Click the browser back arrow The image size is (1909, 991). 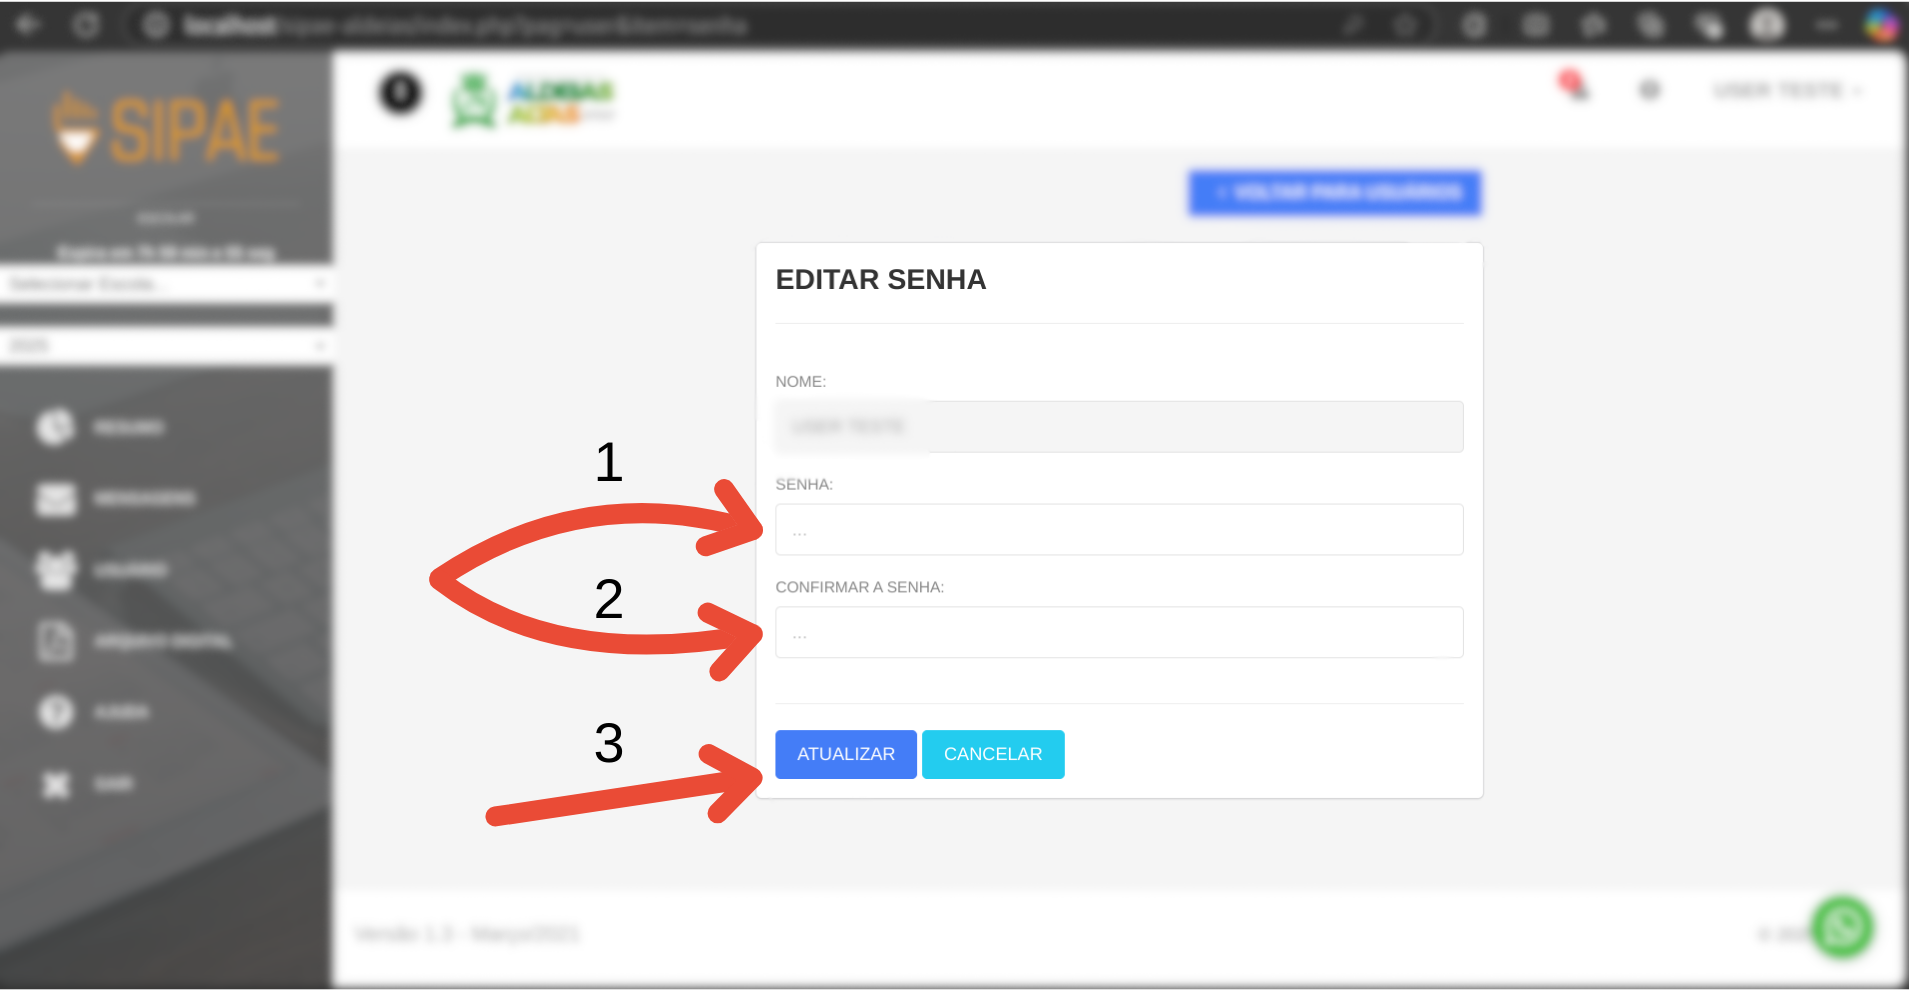pos(28,25)
